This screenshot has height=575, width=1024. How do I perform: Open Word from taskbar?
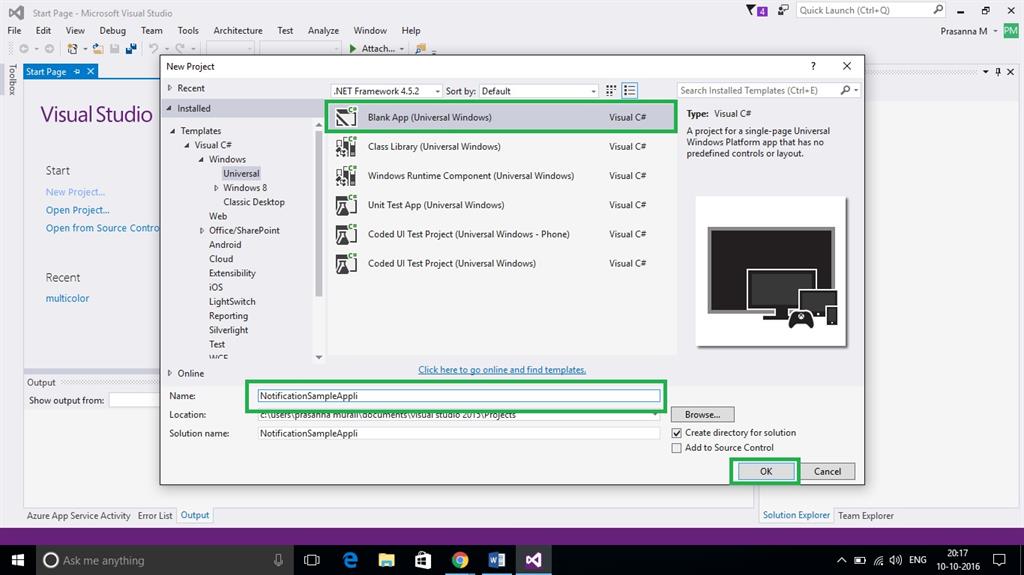tap(496, 560)
